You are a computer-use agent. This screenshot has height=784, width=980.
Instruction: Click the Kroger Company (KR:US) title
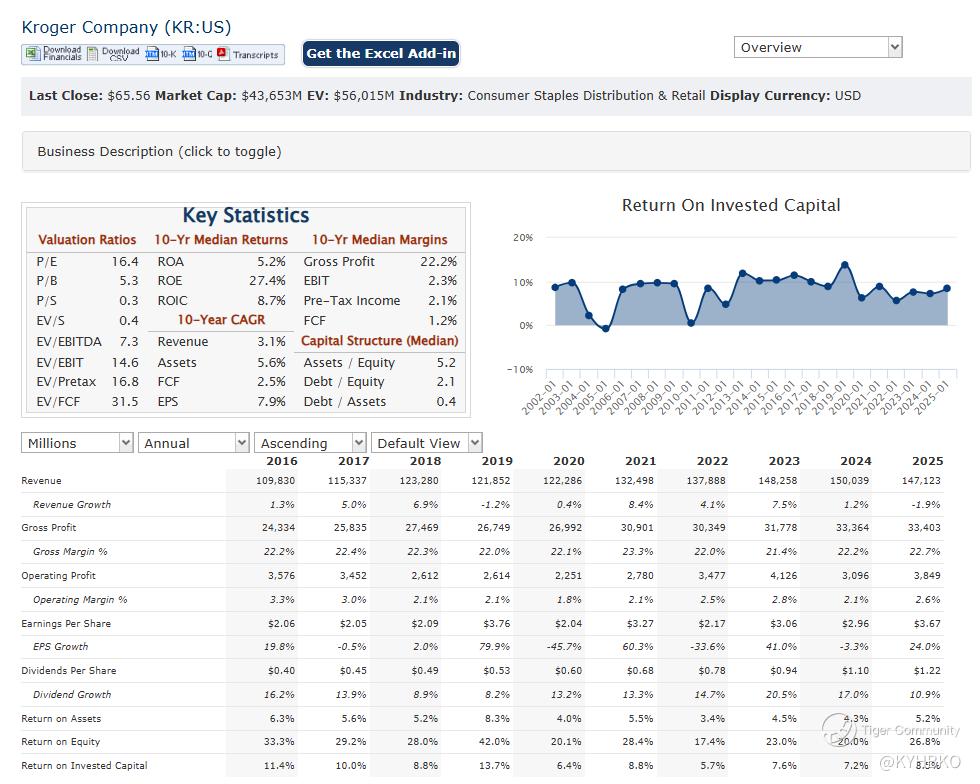126,27
